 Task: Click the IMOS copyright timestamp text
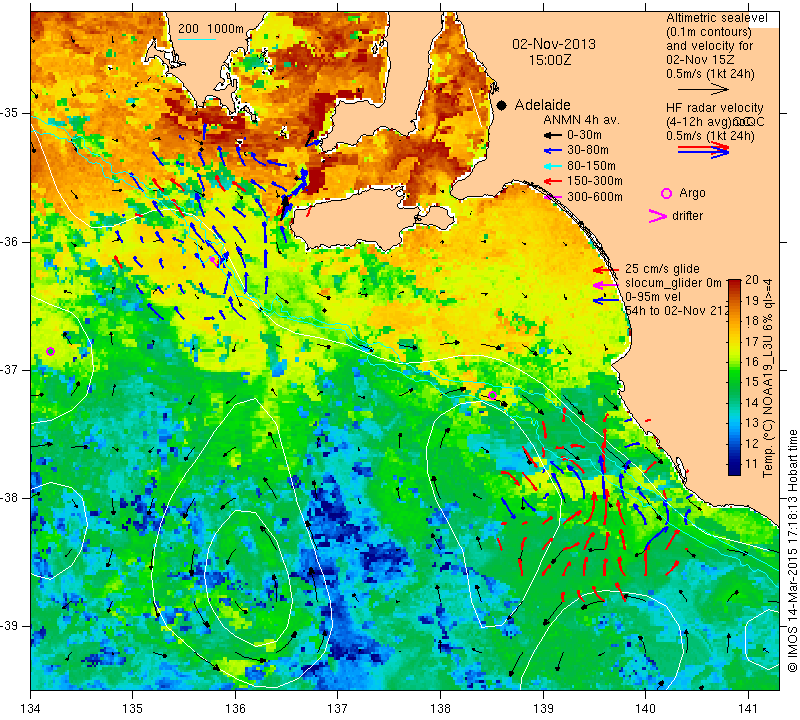coord(792,551)
